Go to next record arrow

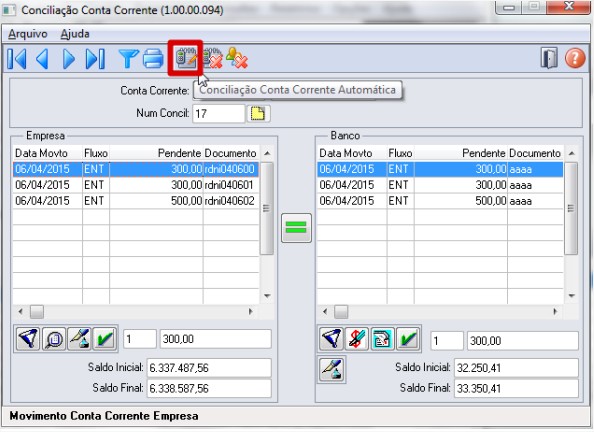(x=69, y=59)
